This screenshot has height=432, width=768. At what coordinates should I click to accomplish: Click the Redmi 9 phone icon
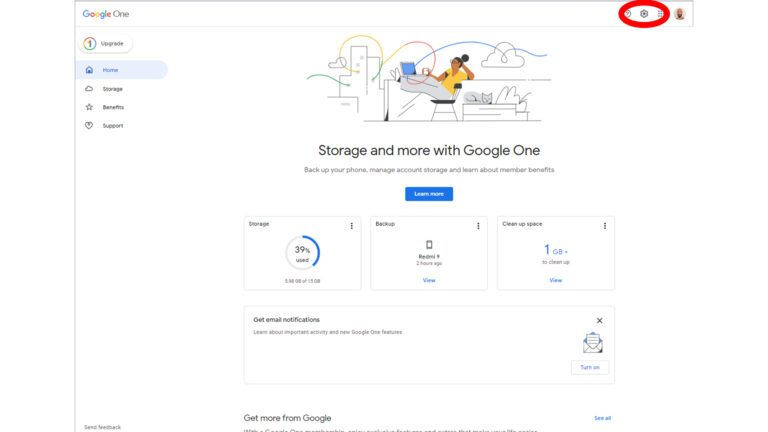[x=429, y=244]
